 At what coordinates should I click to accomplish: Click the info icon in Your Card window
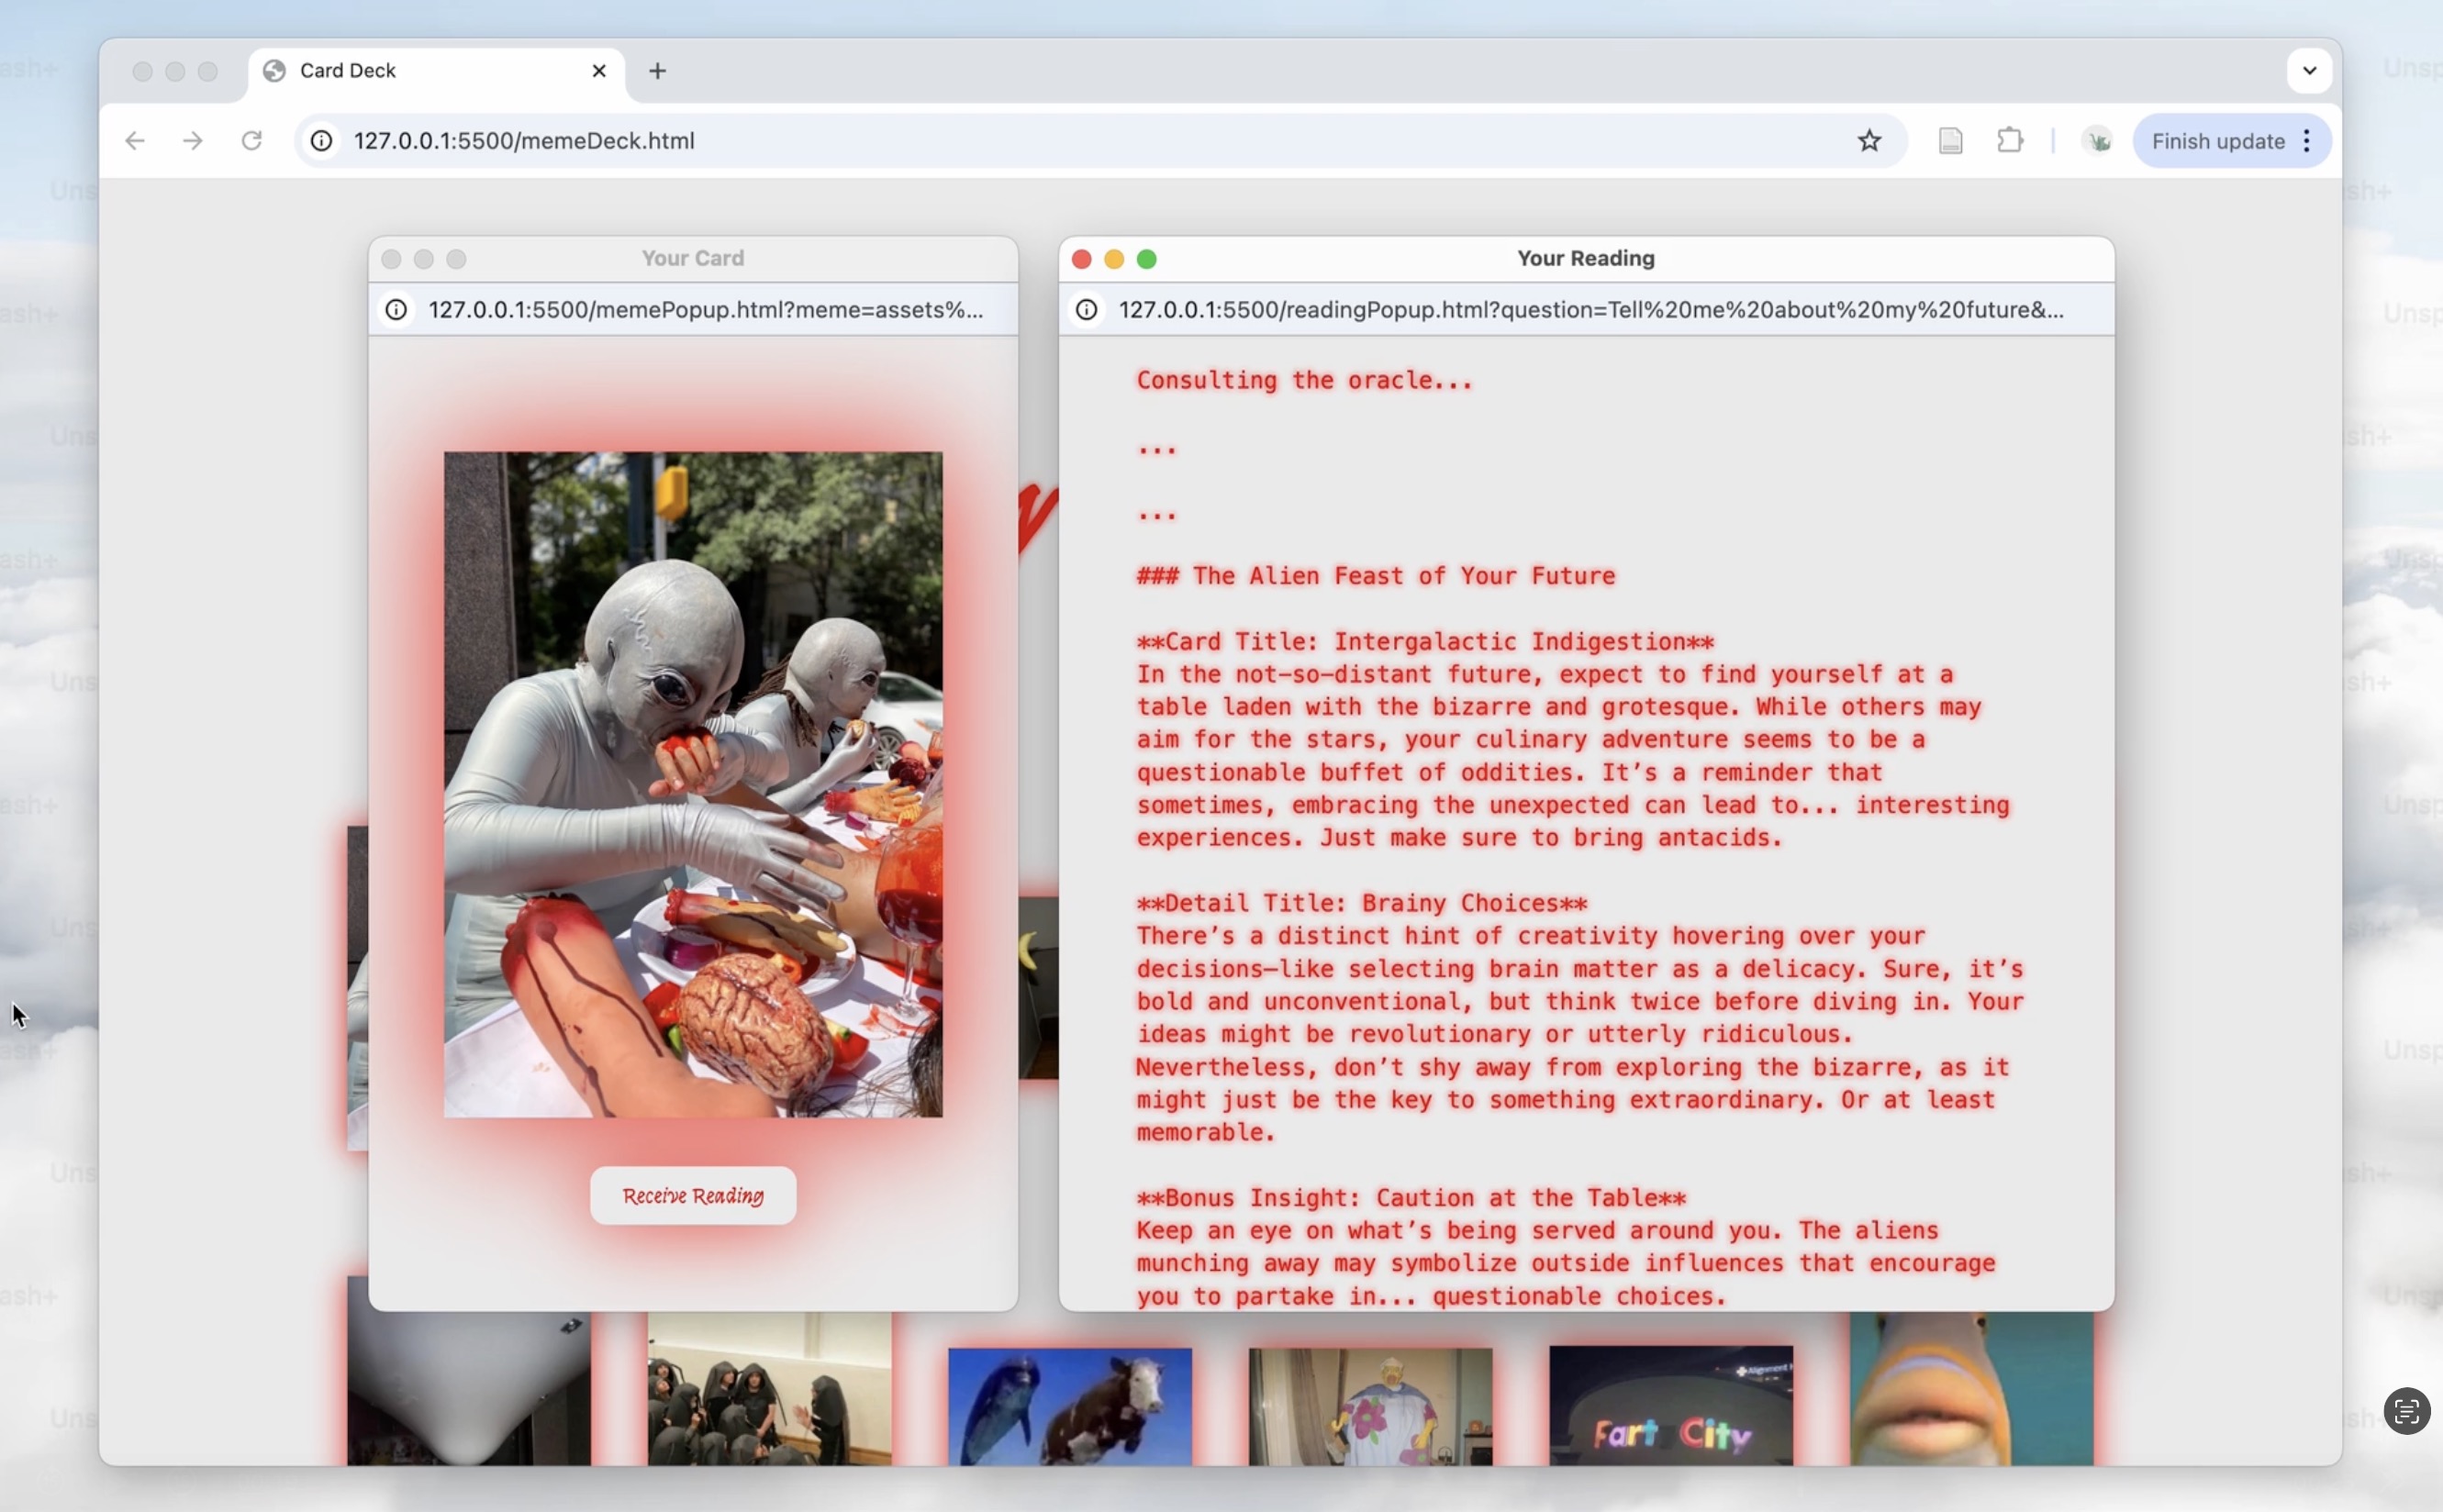[396, 310]
